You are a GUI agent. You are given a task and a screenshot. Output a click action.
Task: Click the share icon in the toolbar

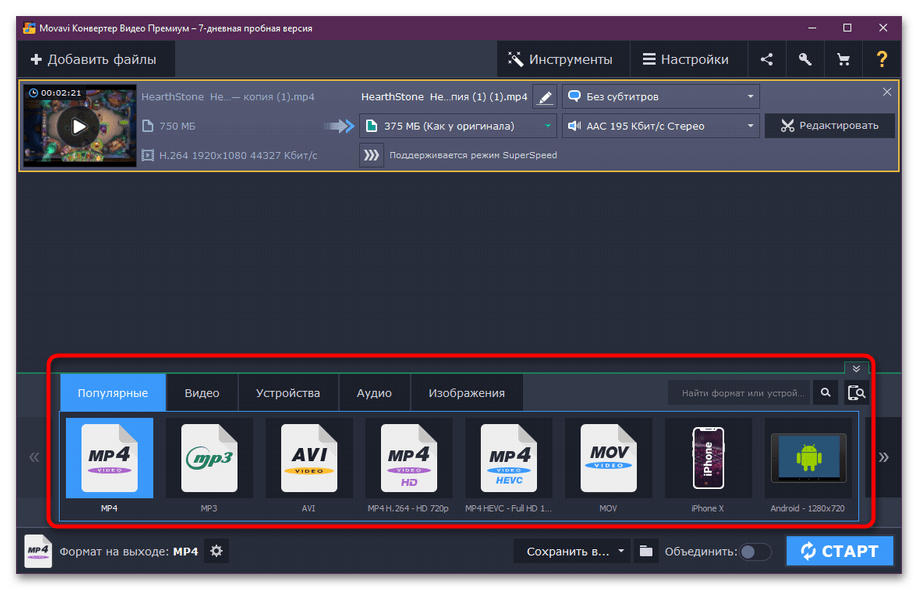click(x=766, y=59)
